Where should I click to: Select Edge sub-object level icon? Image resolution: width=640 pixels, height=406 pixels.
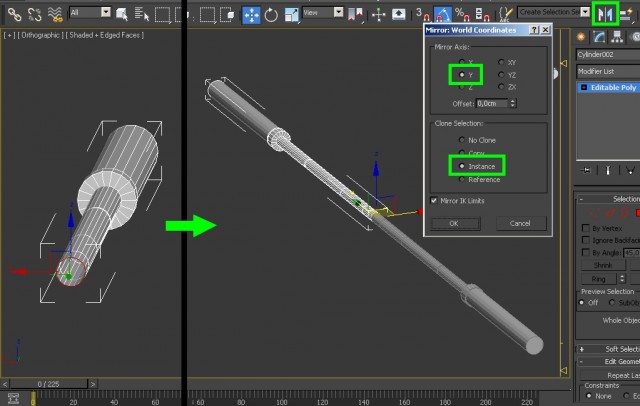610,213
